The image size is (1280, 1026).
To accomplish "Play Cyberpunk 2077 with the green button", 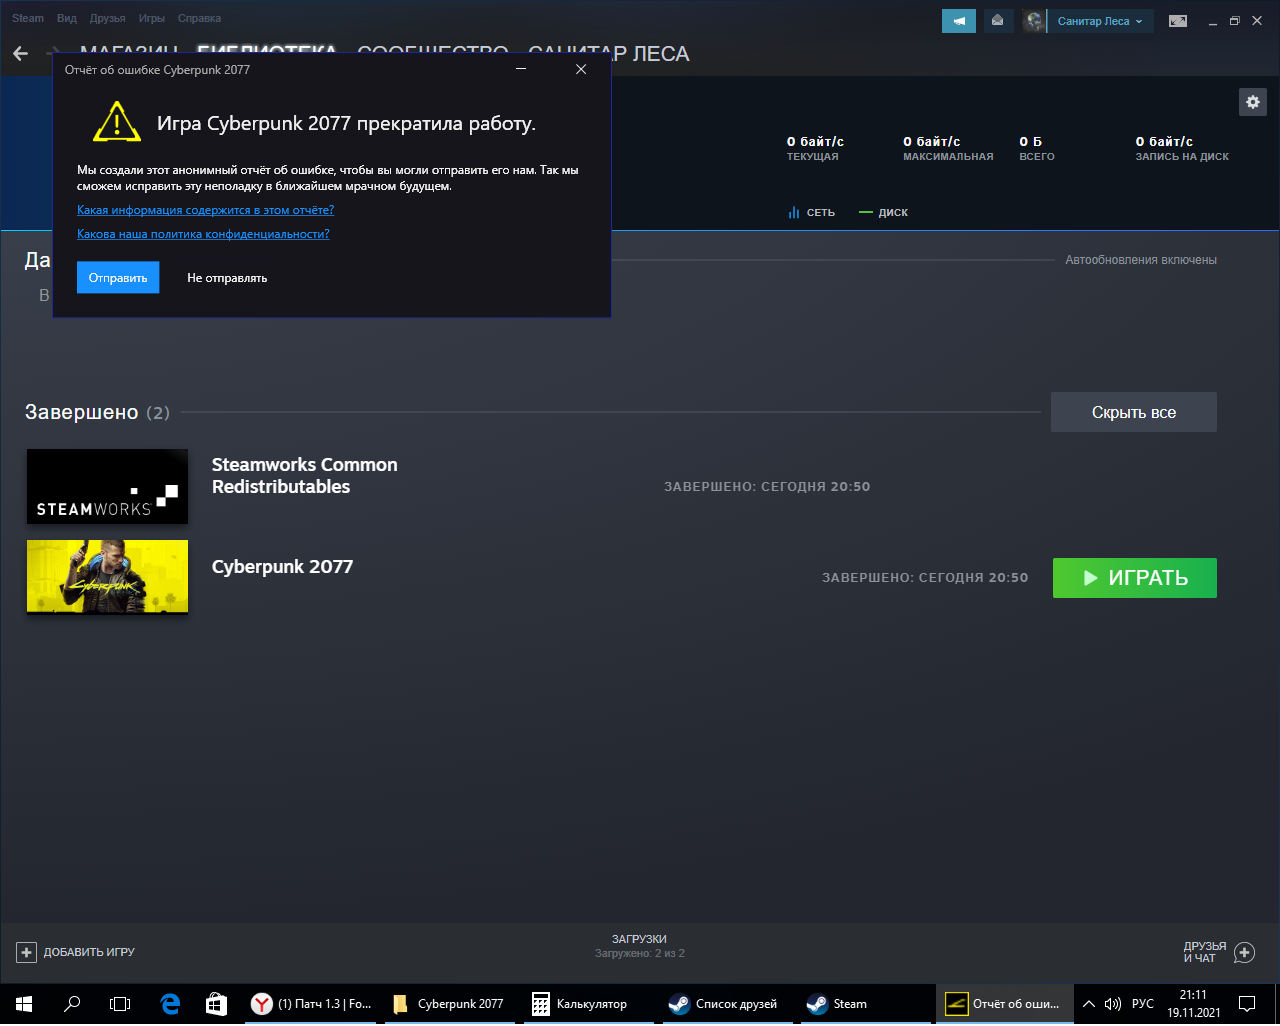I will click(1135, 578).
